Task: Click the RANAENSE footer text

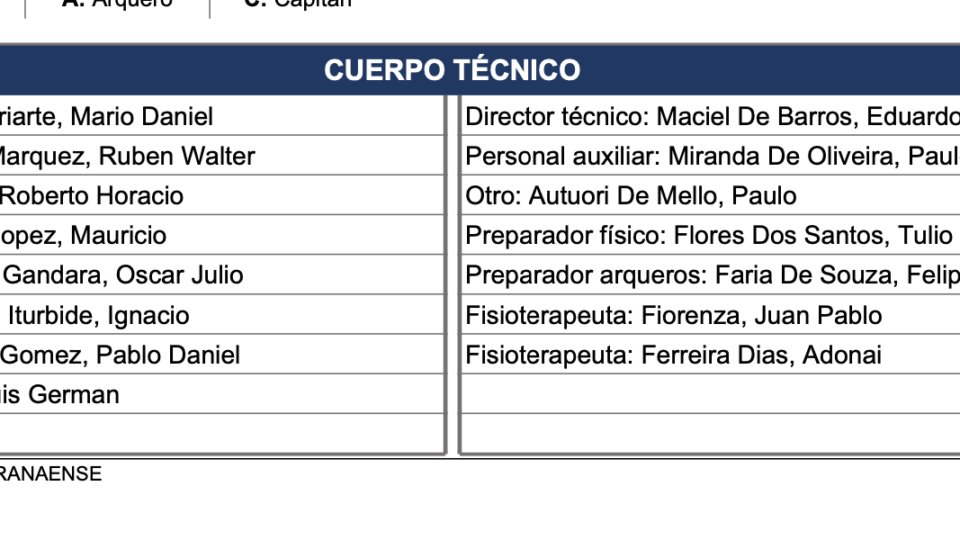Action: click(x=51, y=474)
